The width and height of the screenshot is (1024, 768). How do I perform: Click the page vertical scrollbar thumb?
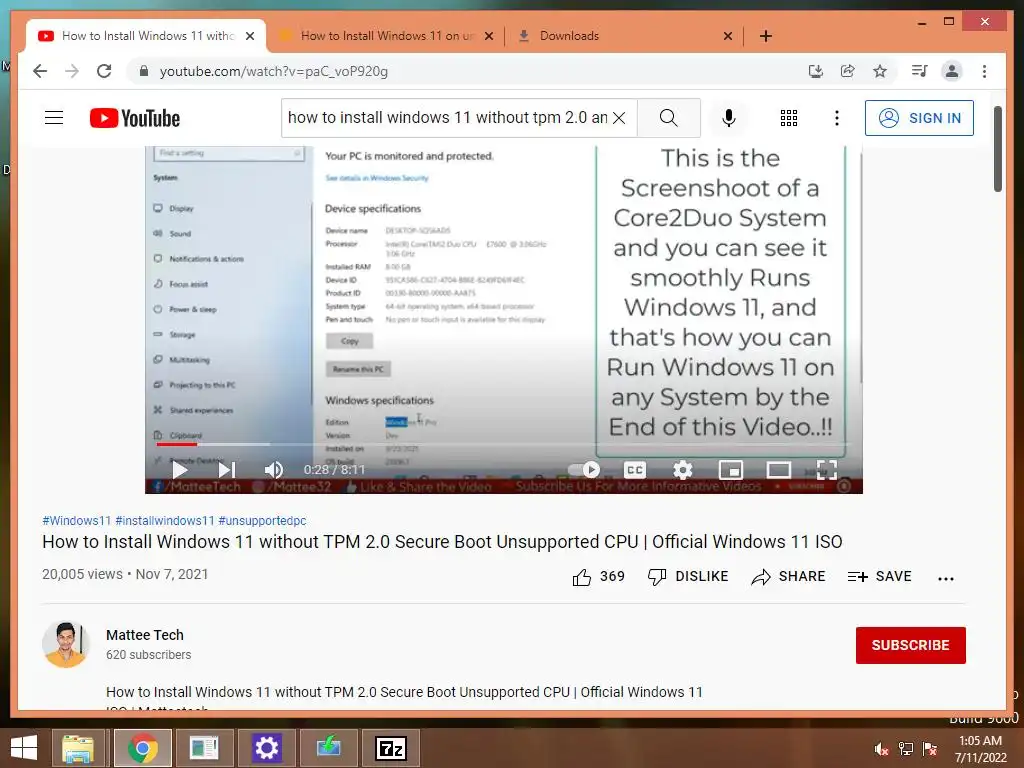[x=997, y=149]
